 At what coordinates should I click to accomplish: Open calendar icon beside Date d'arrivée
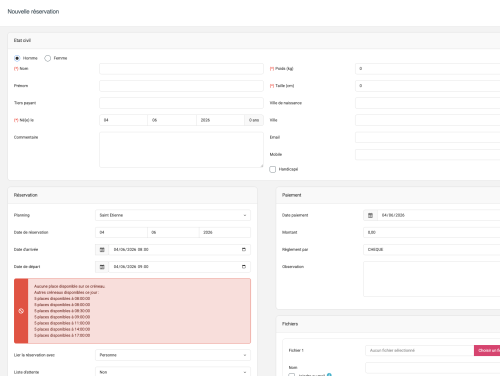(x=102, y=250)
